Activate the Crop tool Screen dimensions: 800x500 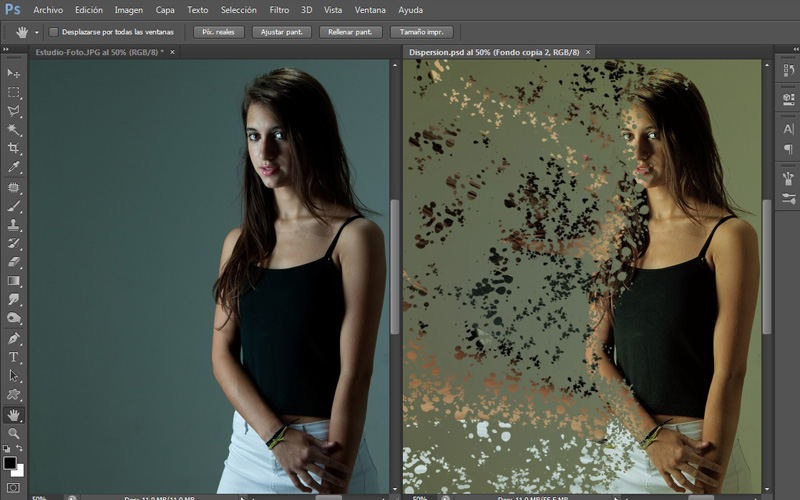[14, 149]
